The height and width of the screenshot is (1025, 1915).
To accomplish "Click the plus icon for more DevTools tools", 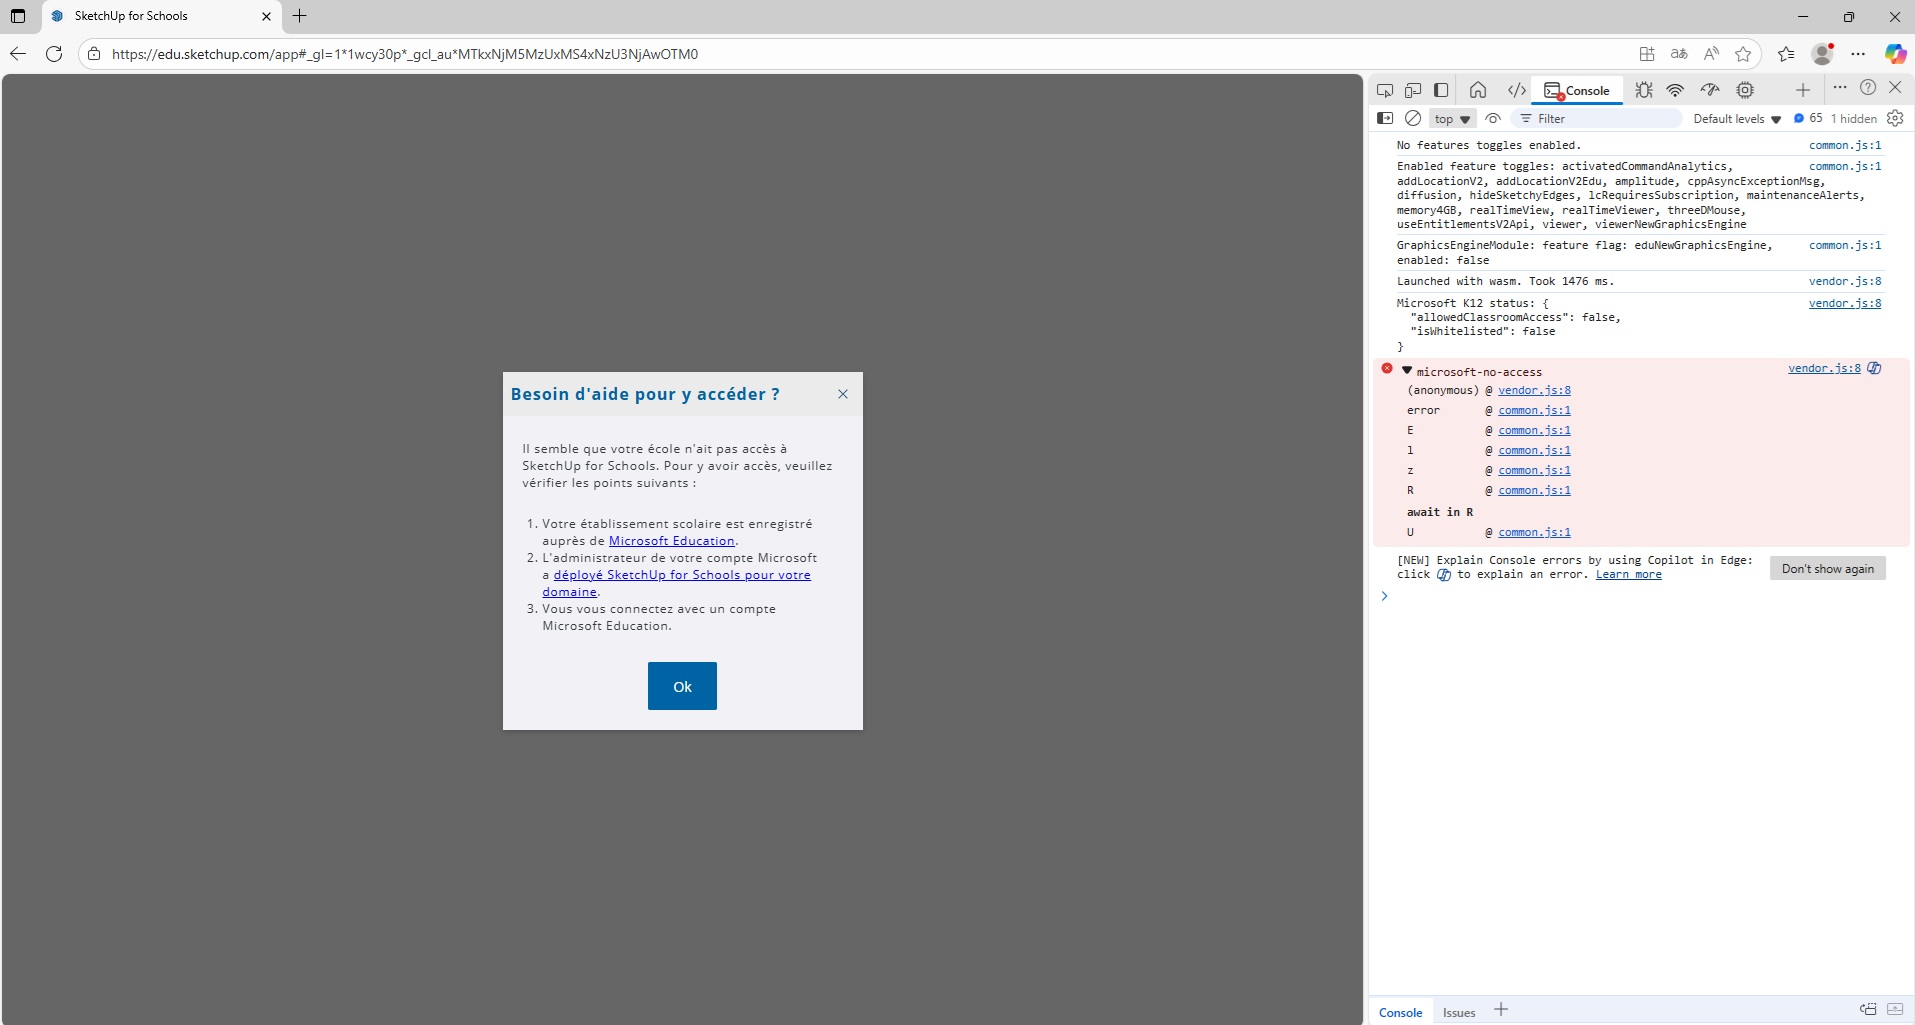I will click(x=1803, y=90).
